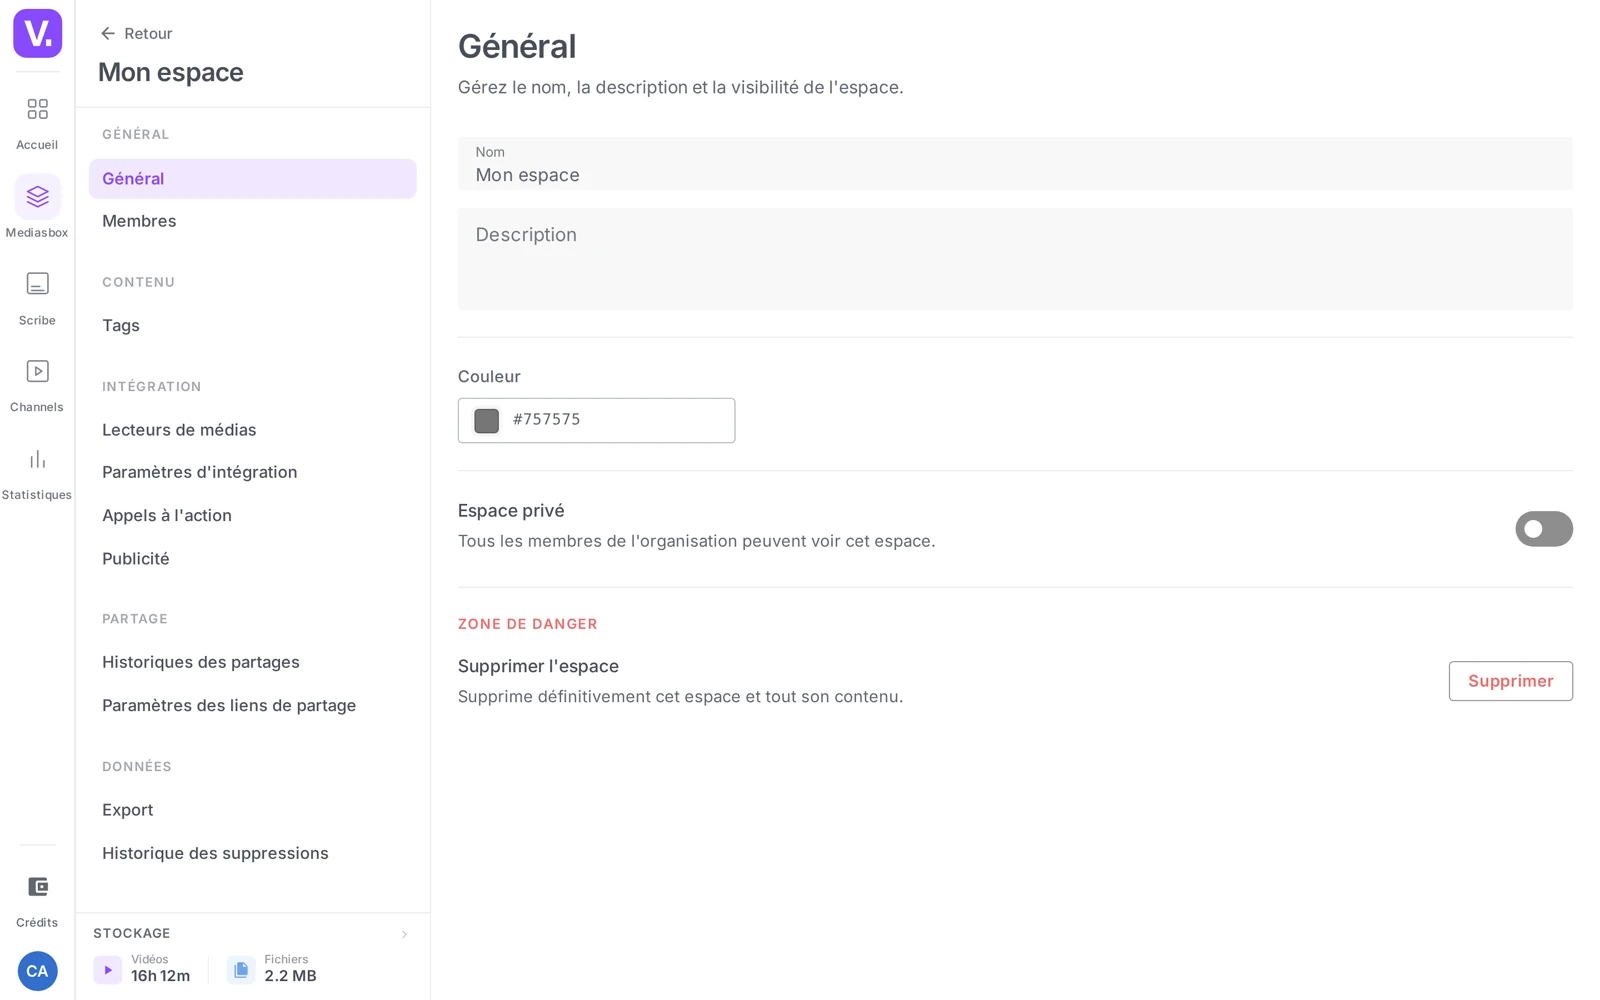The height and width of the screenshot is (1000, 1600).
Task: Open the Channels play icon
Action: tap(37, 371)
